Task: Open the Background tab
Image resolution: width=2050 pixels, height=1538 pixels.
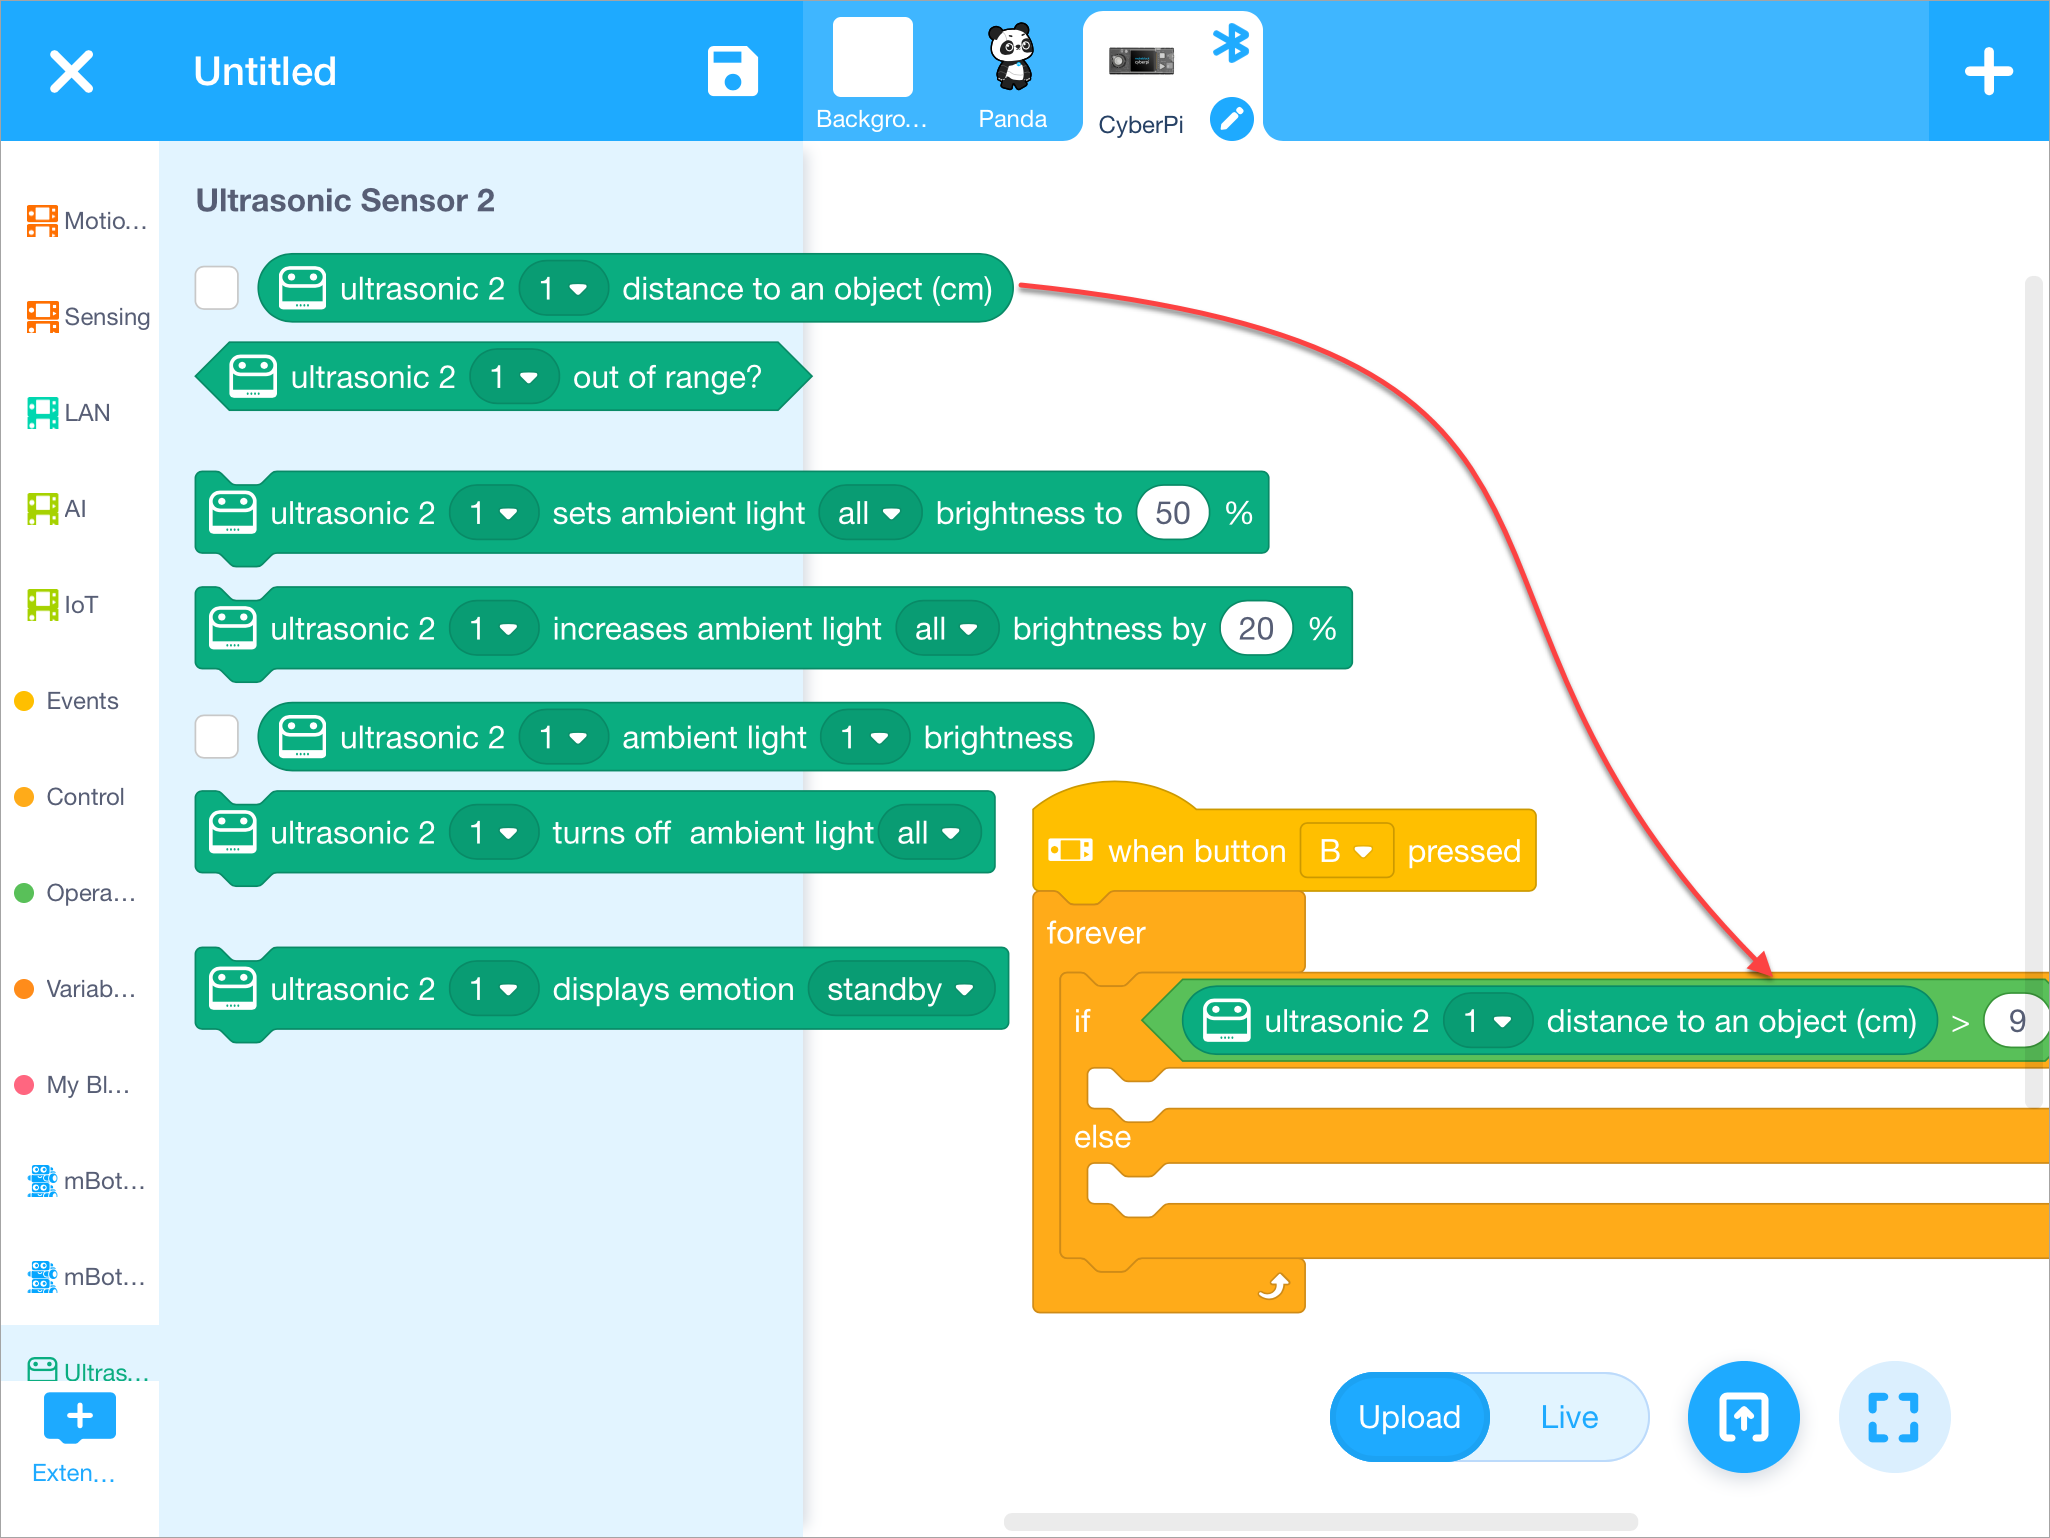Action: (x=872, y=75)
